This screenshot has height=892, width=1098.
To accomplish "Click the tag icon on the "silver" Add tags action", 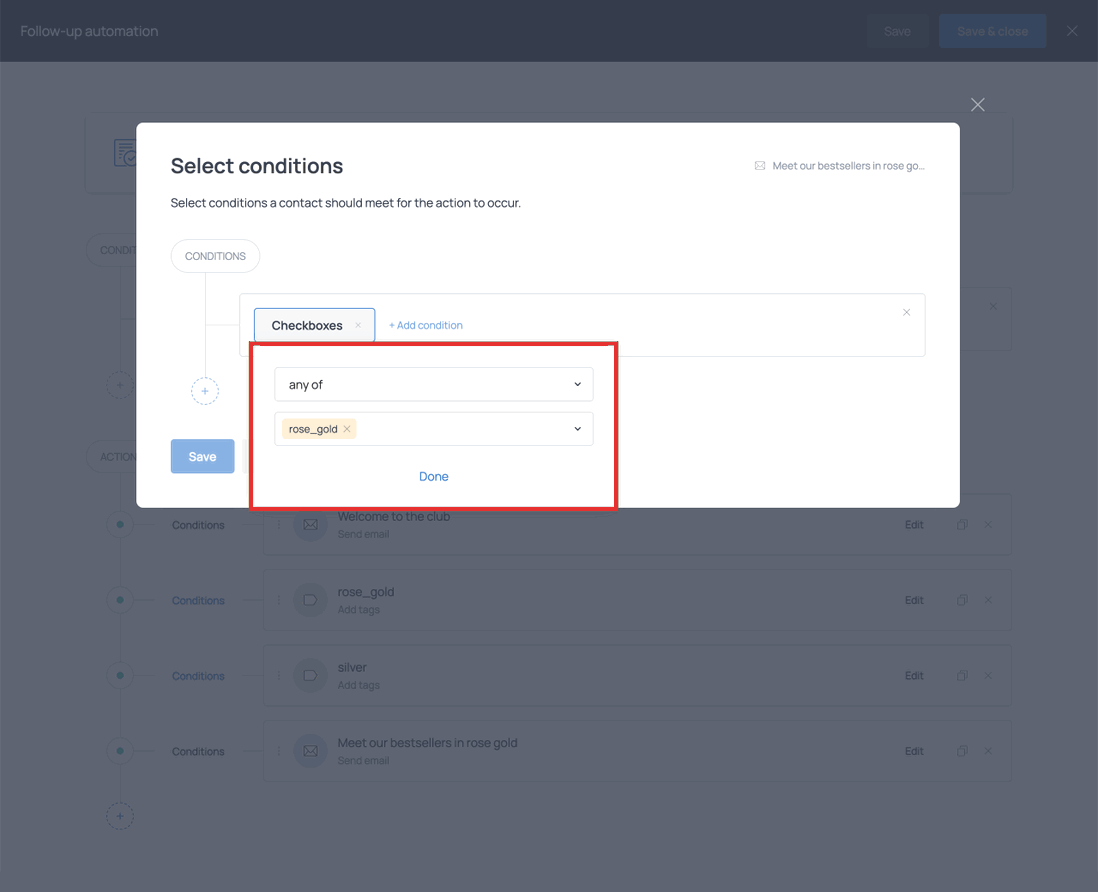I will click(310, 675).
